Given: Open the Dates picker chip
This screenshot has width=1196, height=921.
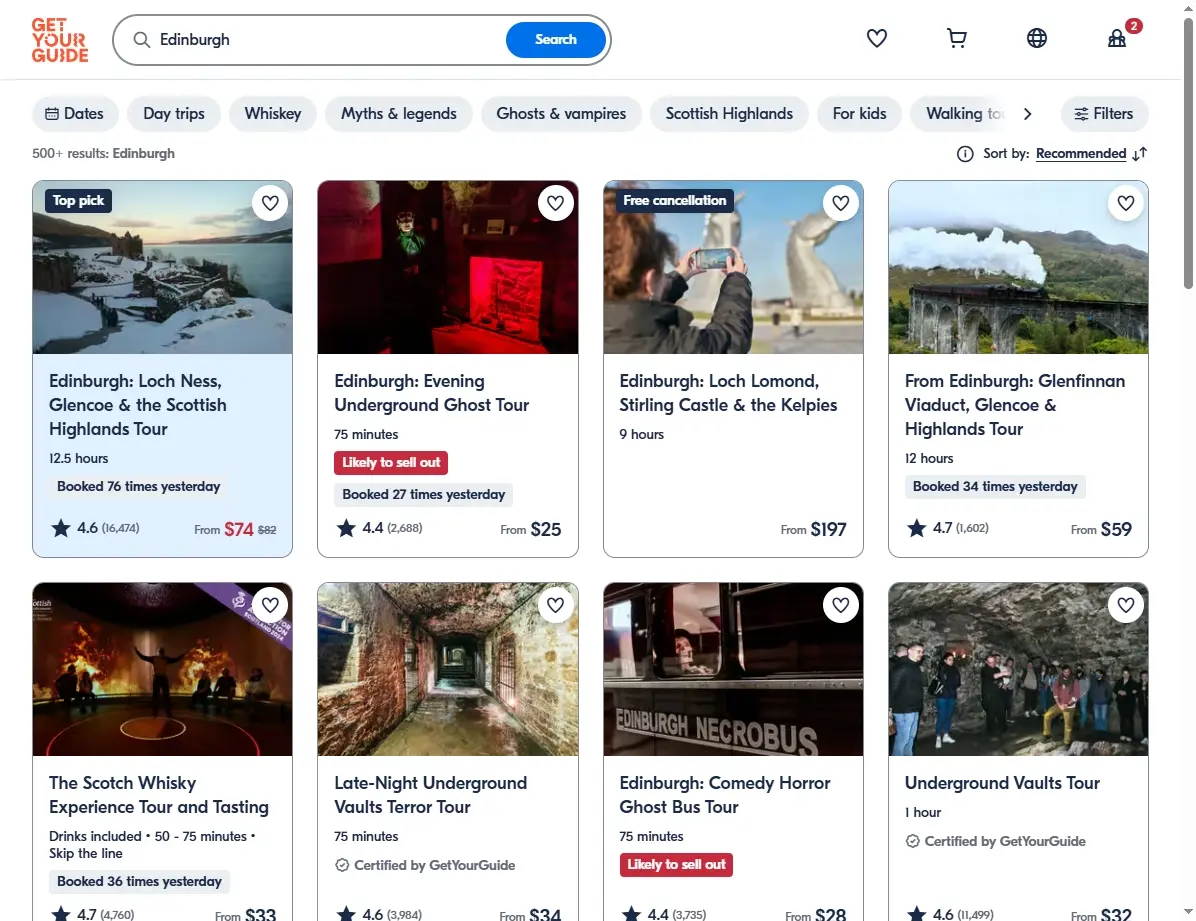Looking at the screenshot, I should [75, 114].
